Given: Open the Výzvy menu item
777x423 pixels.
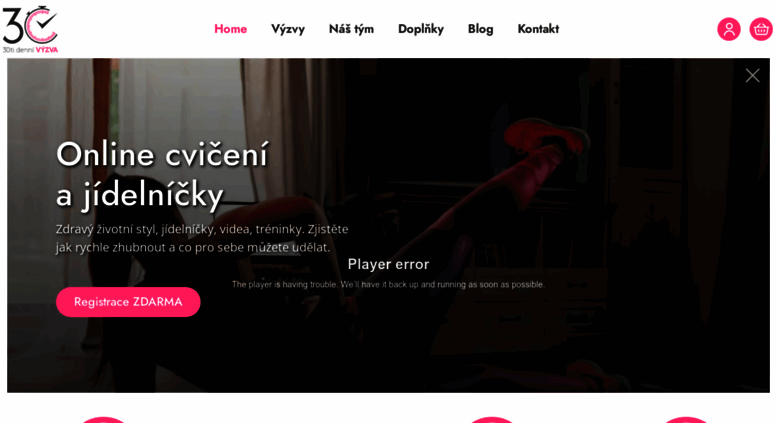Looking at the screenshot, I should click(x=288, y=29).
